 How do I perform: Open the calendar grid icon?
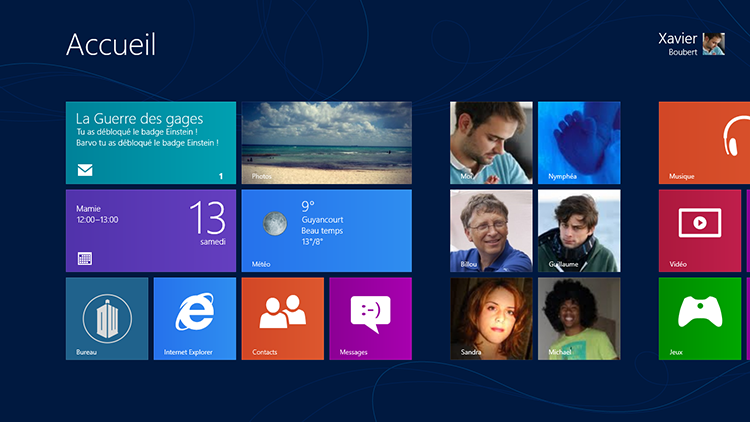tap(85, 259)
